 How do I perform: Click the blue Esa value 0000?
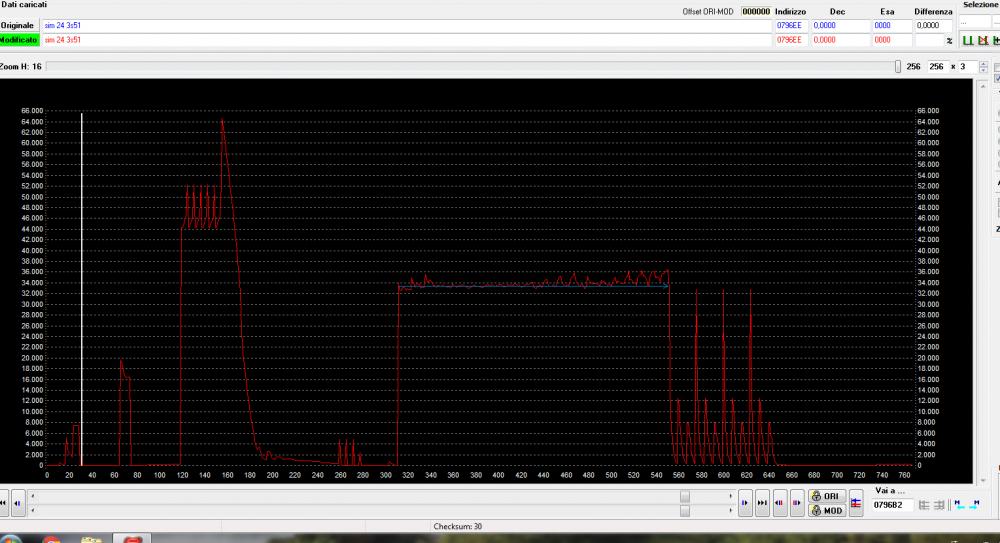tap(892, 26)
